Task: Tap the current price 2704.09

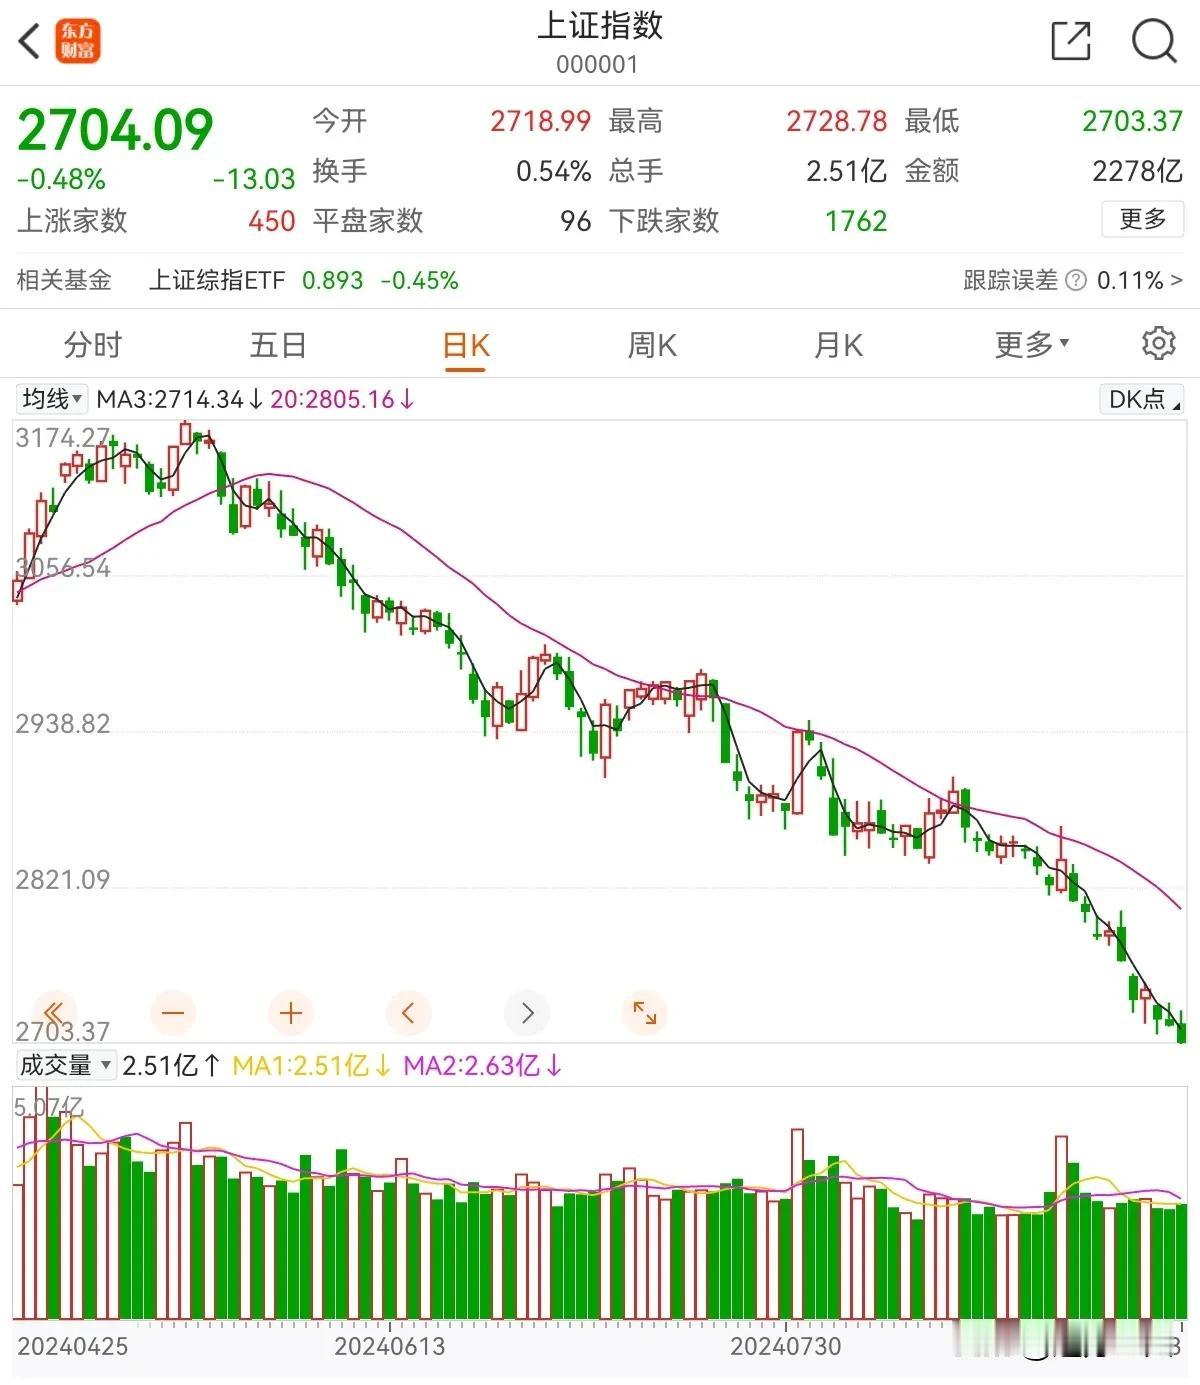Action: [x=115, y=130]
